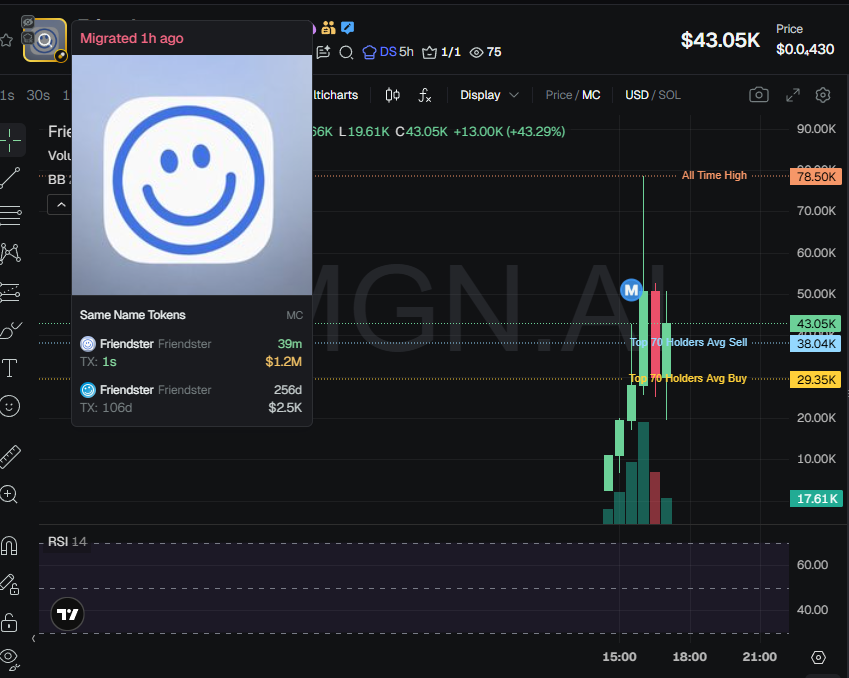Click the $0.0₄430 price value
849x678 pixels.
[x=805, y=49]
